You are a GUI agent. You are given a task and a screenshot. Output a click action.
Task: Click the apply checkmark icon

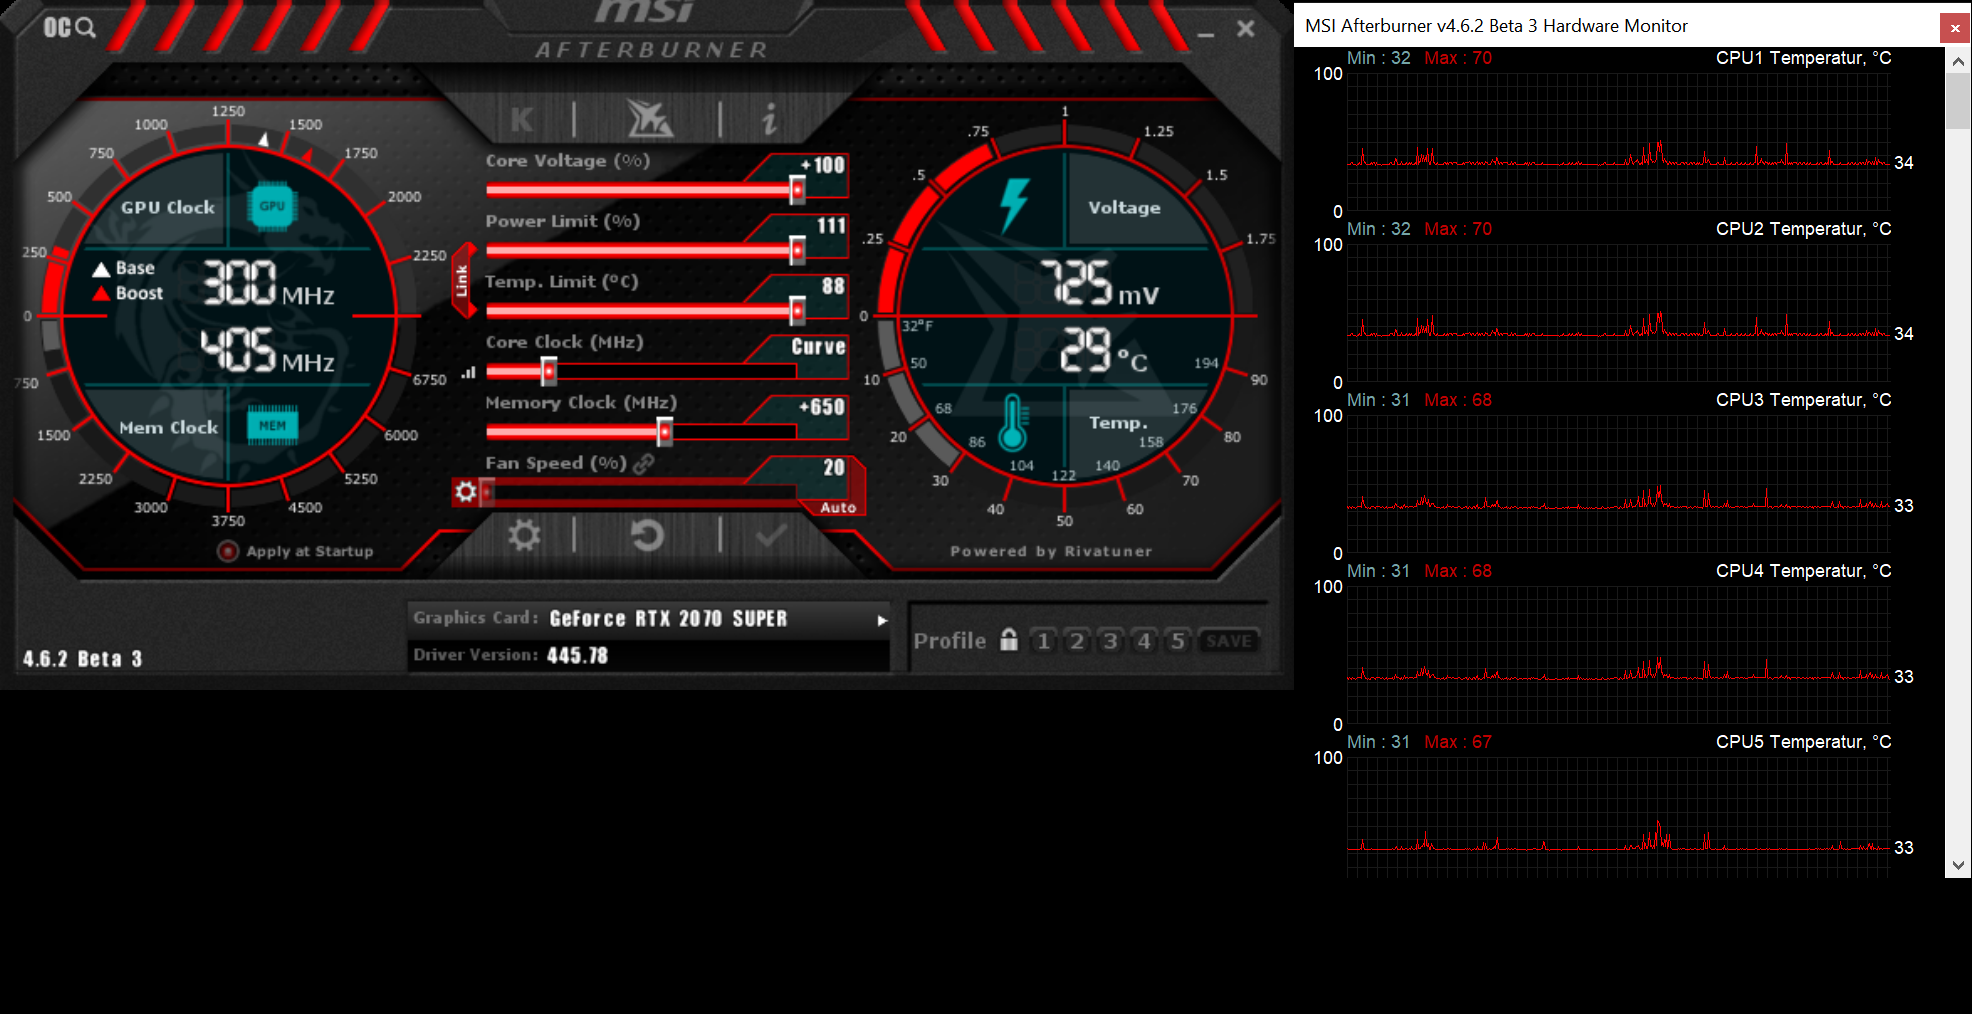770,536
